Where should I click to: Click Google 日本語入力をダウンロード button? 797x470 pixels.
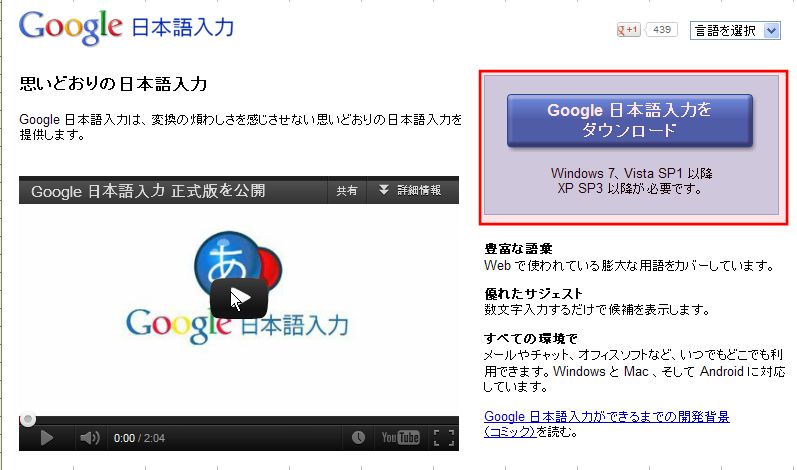[x=630, y=120]
